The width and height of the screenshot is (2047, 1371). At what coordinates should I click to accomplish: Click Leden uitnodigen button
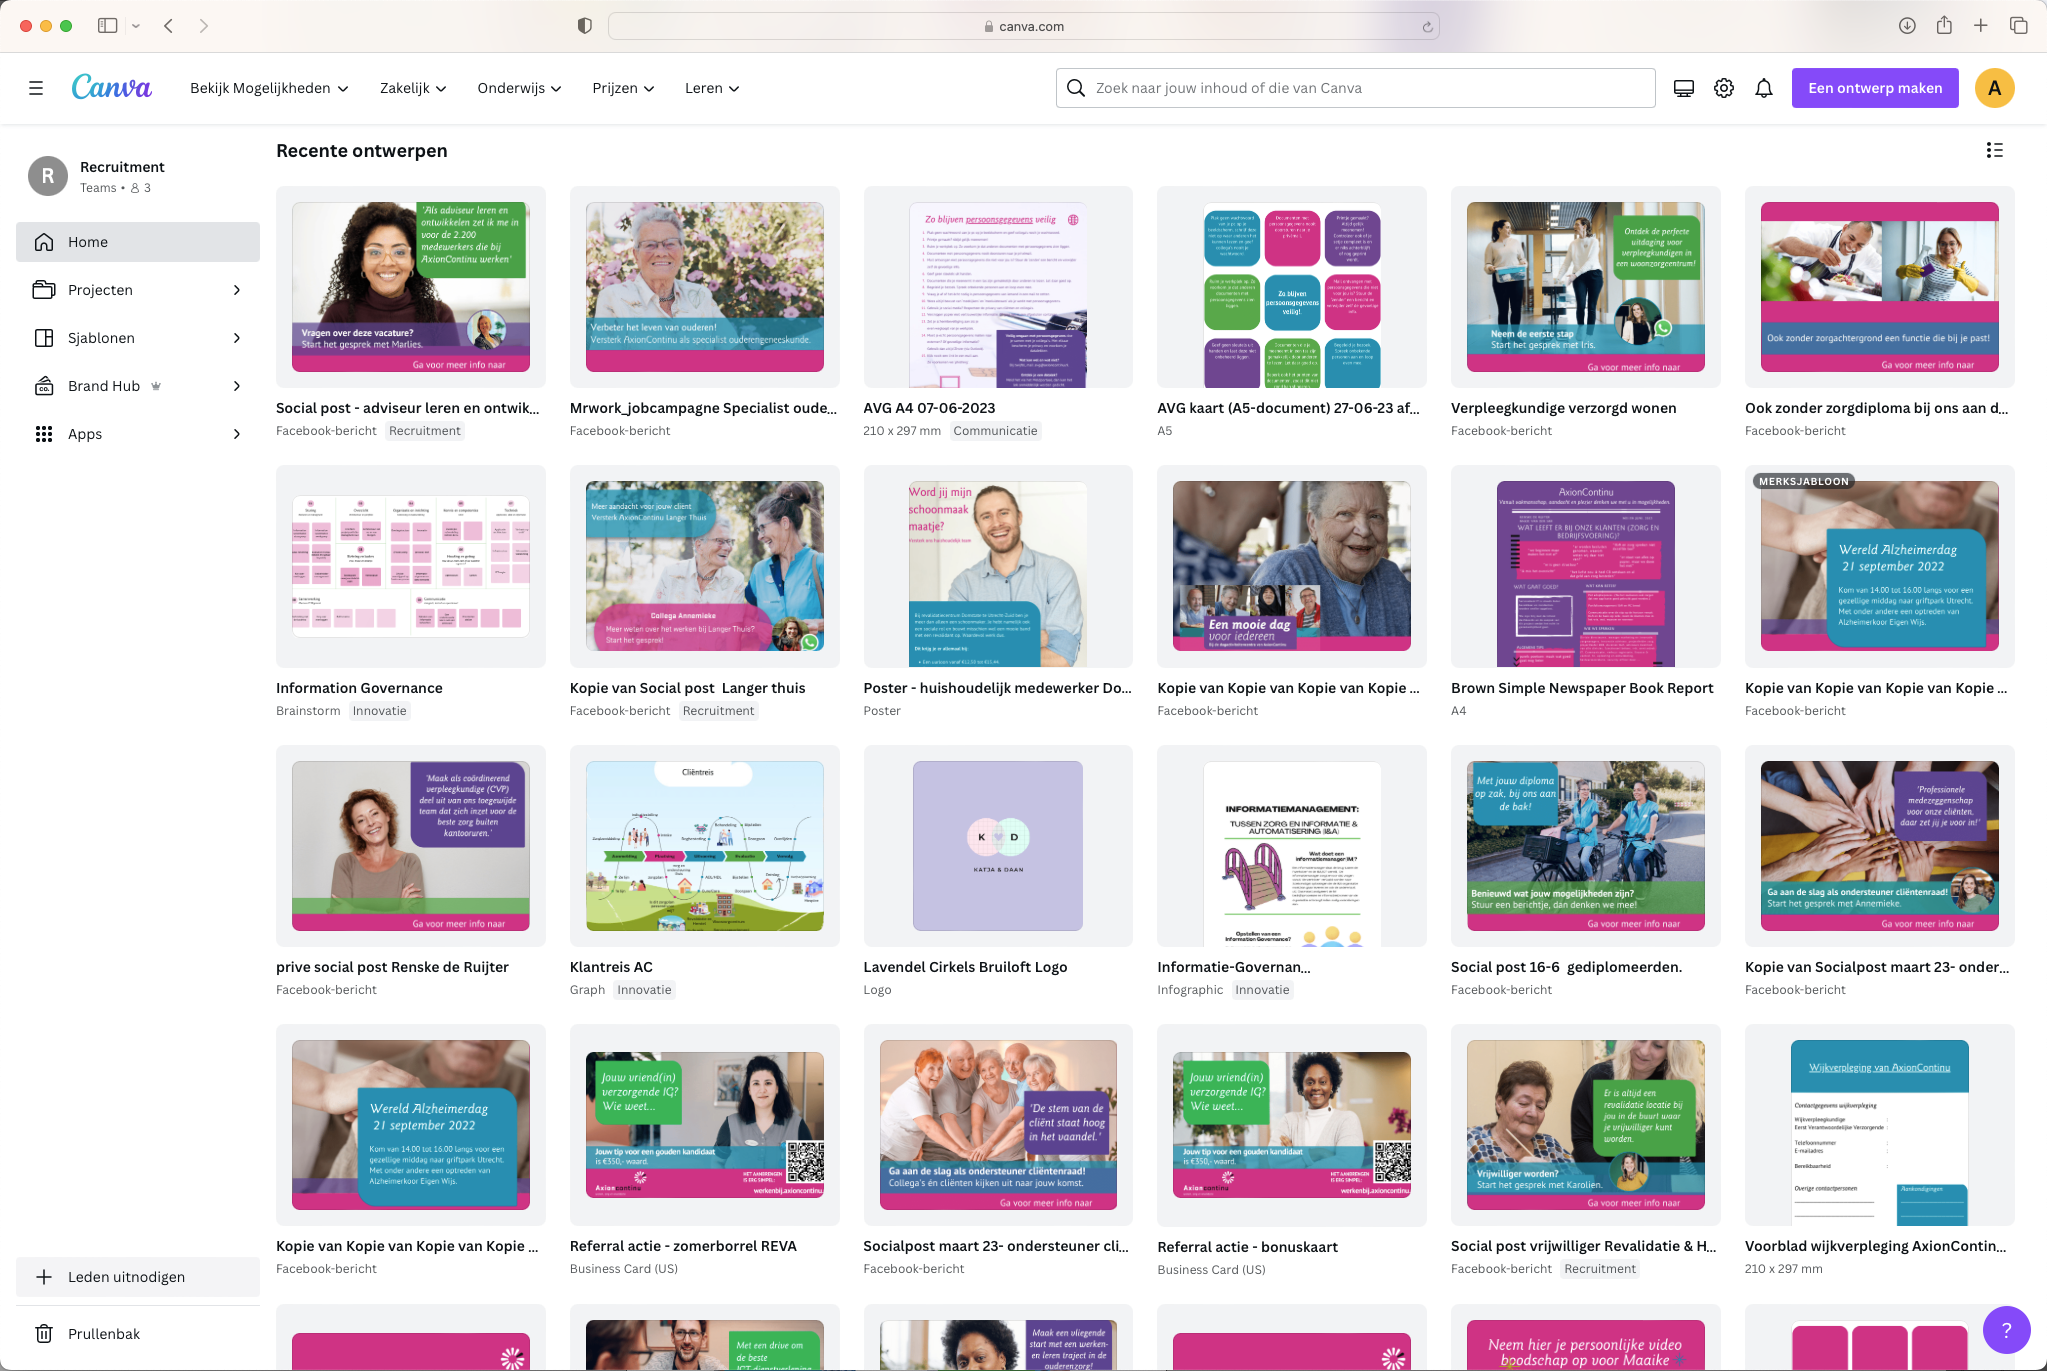pos(138,1277)
